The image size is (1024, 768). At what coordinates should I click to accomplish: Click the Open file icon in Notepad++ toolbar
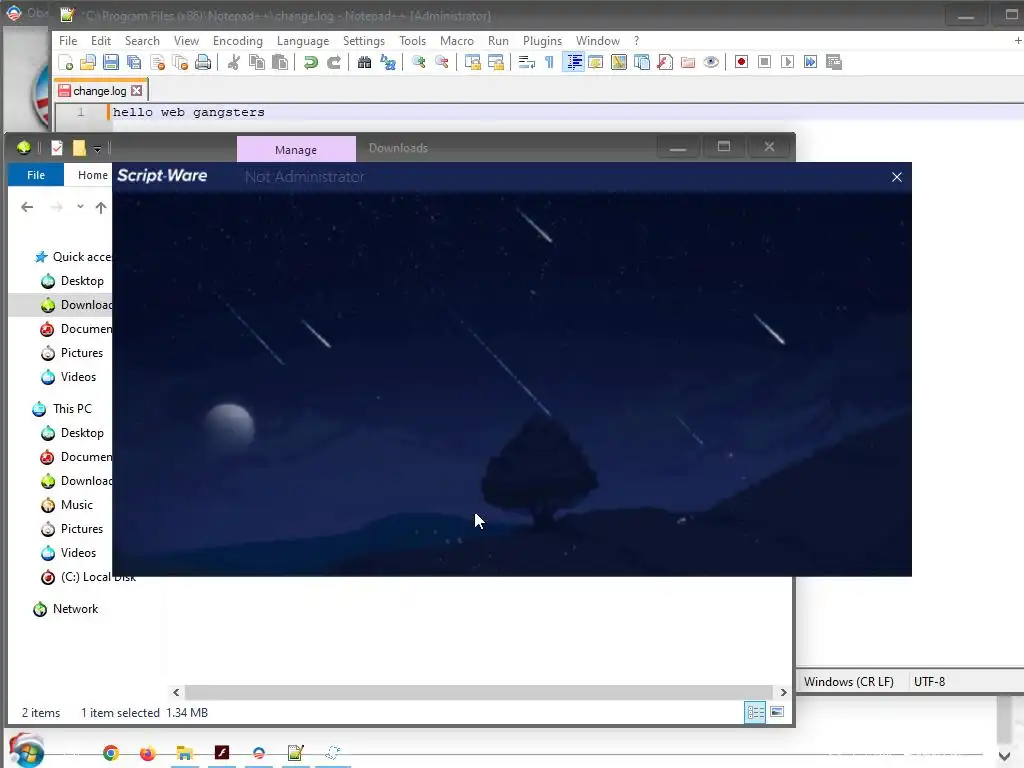tap(88, 62)
